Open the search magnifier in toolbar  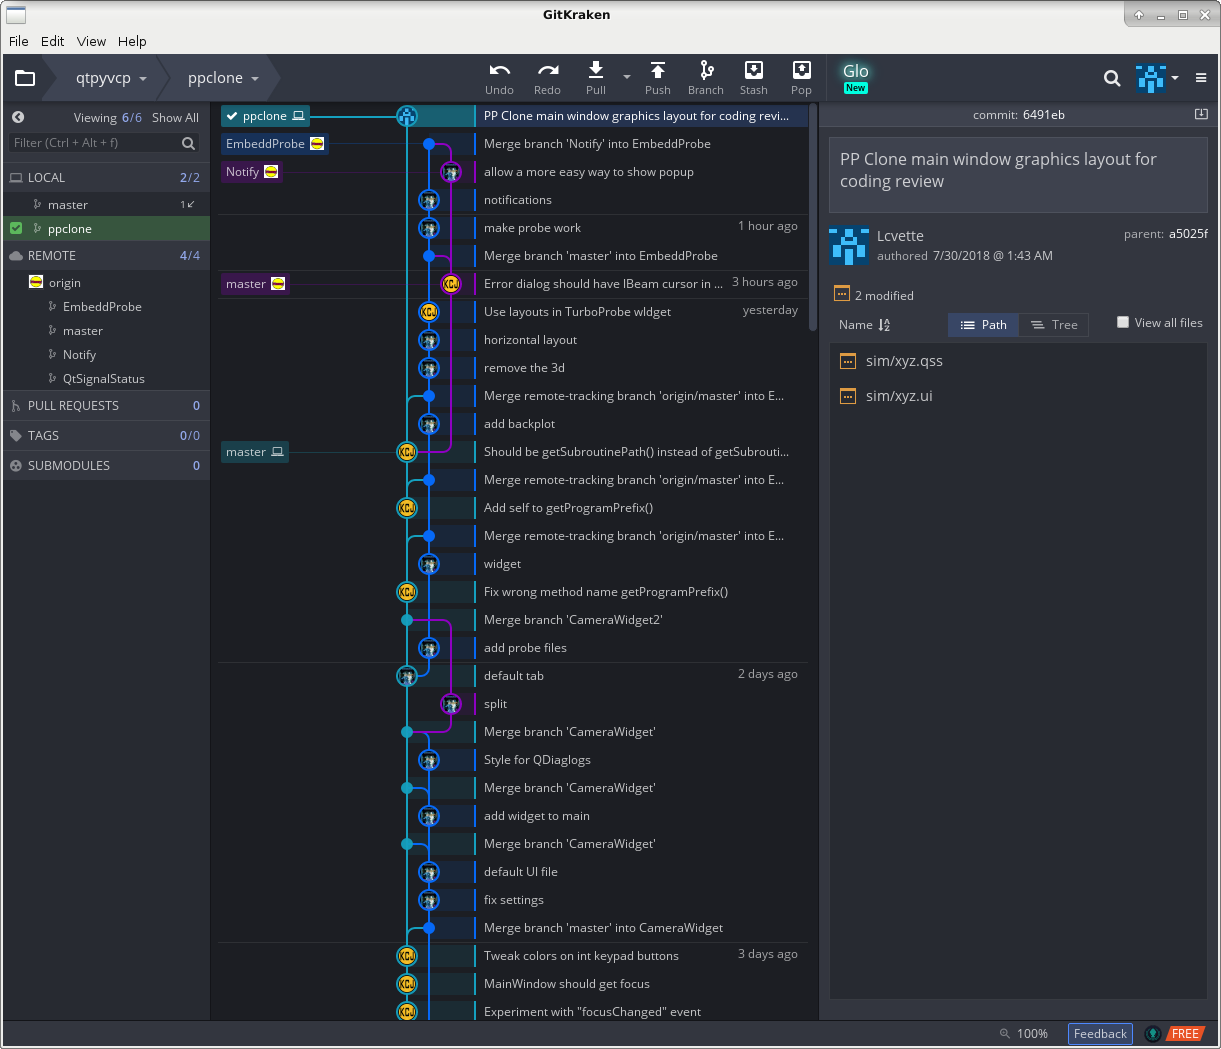point(1112,78)
